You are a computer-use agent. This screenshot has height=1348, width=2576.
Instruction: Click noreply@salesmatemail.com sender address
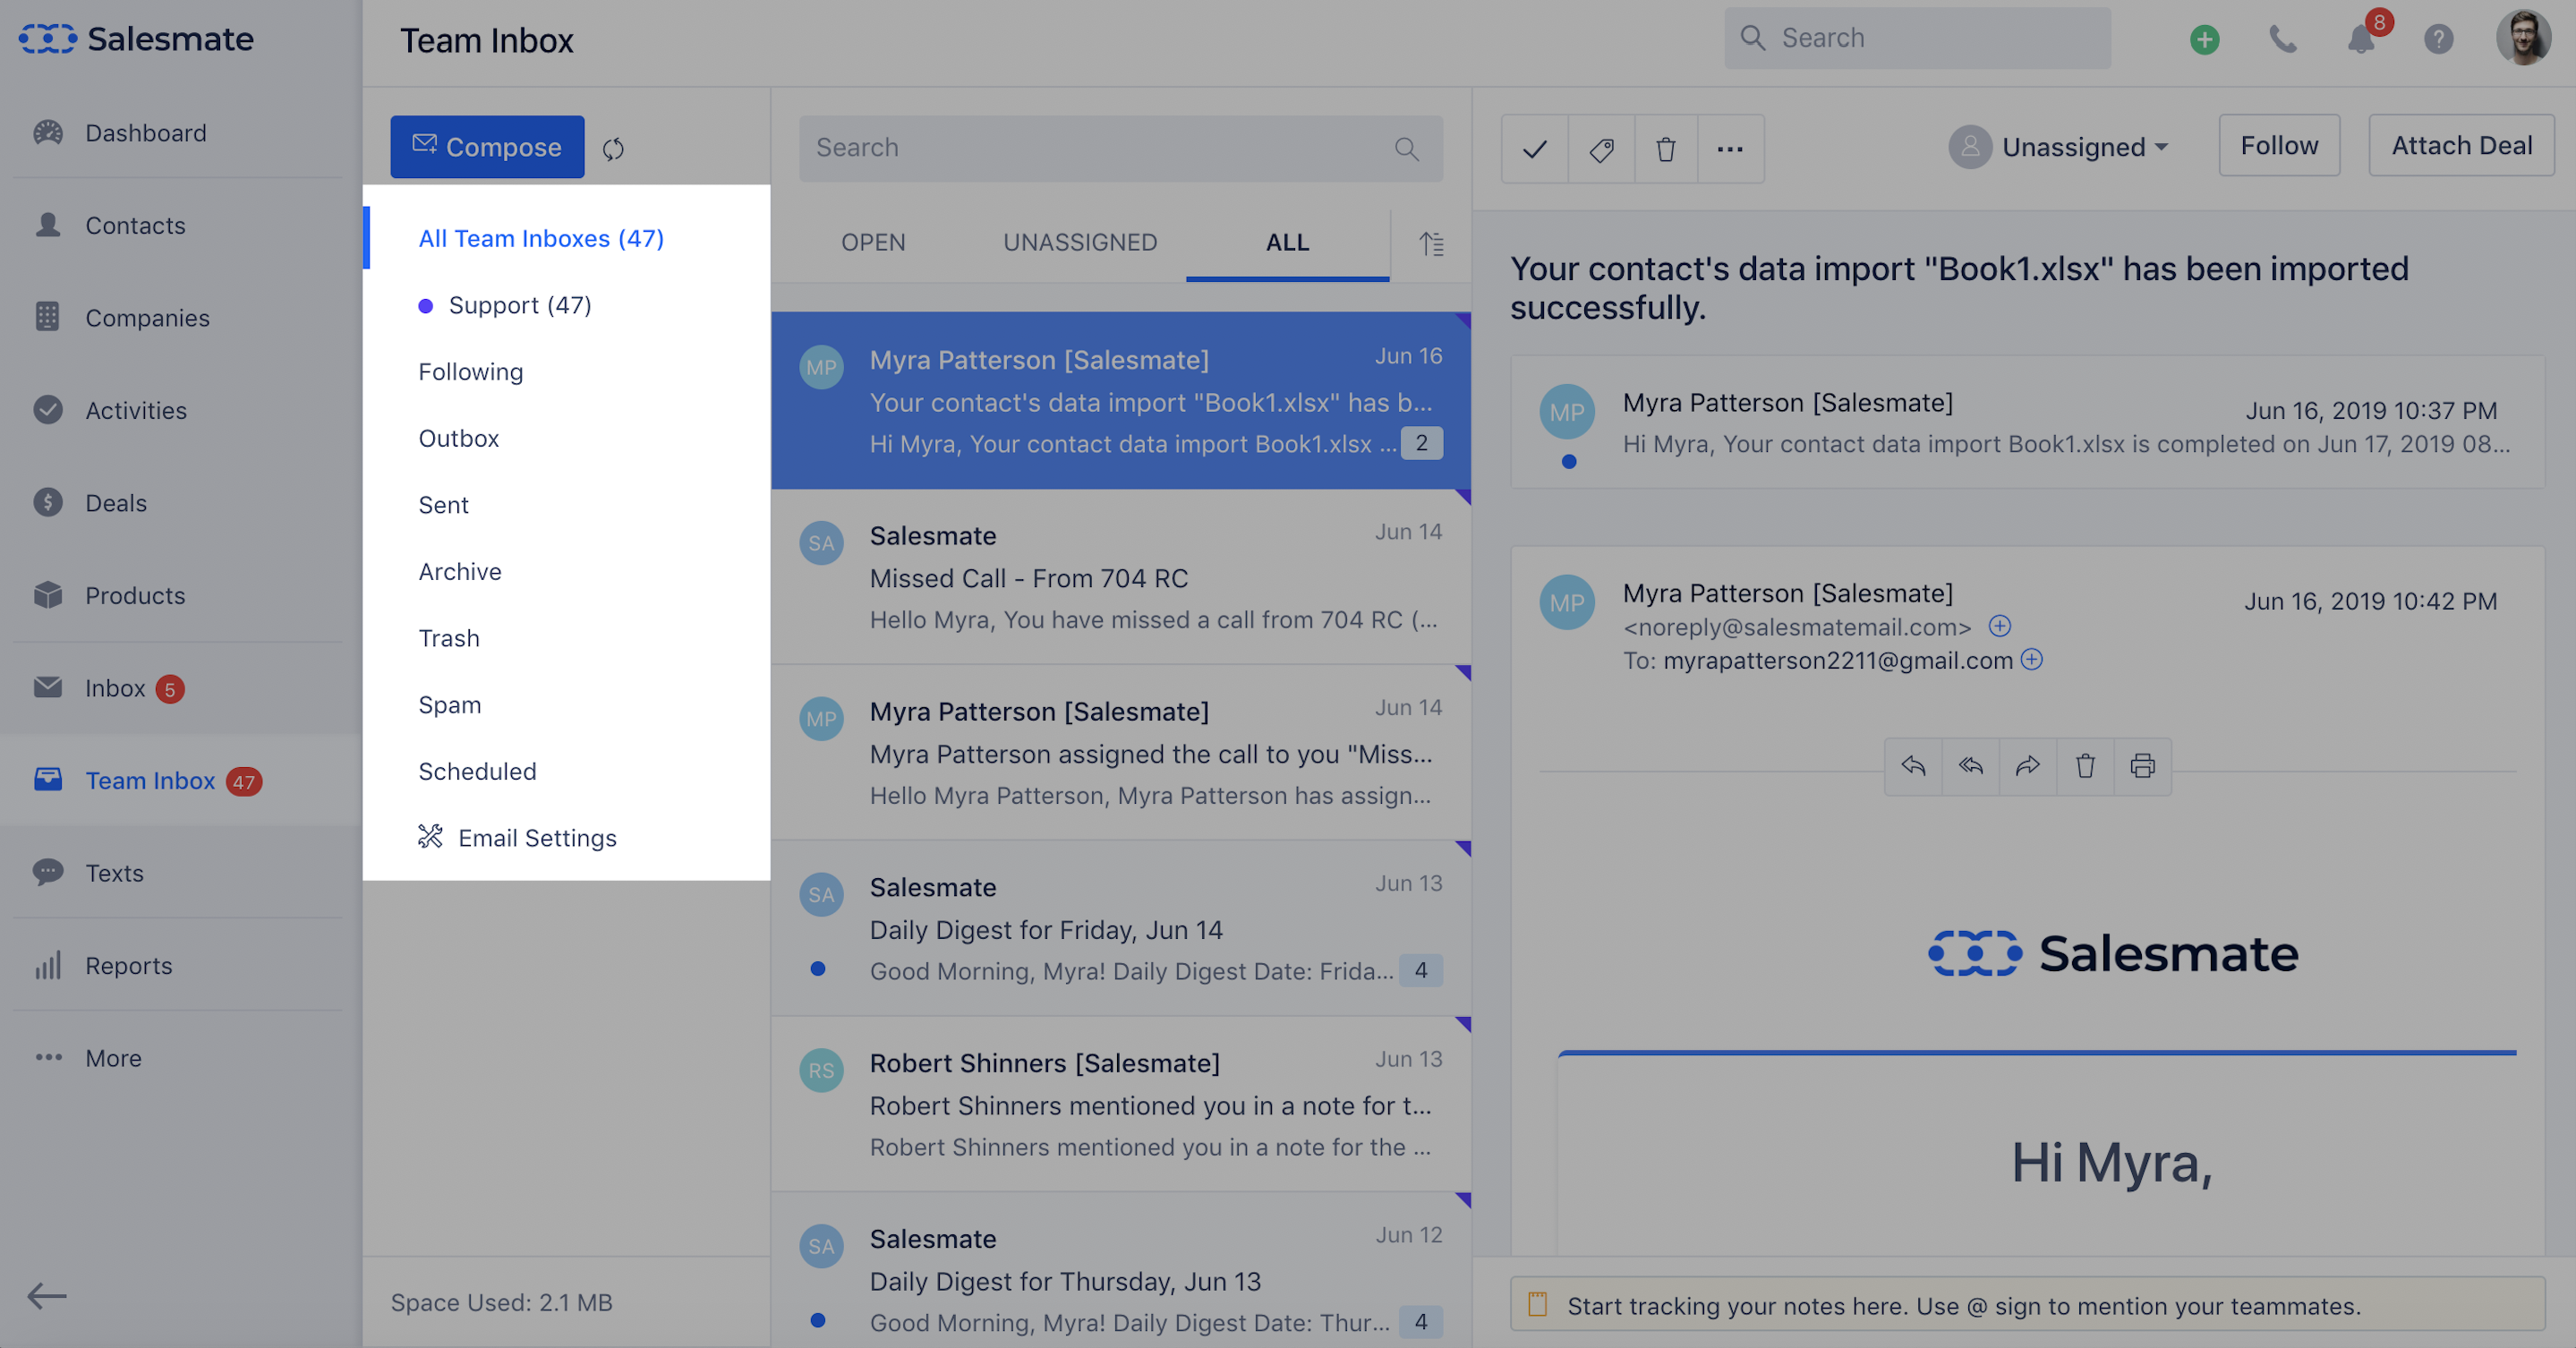click(1797, 627)
